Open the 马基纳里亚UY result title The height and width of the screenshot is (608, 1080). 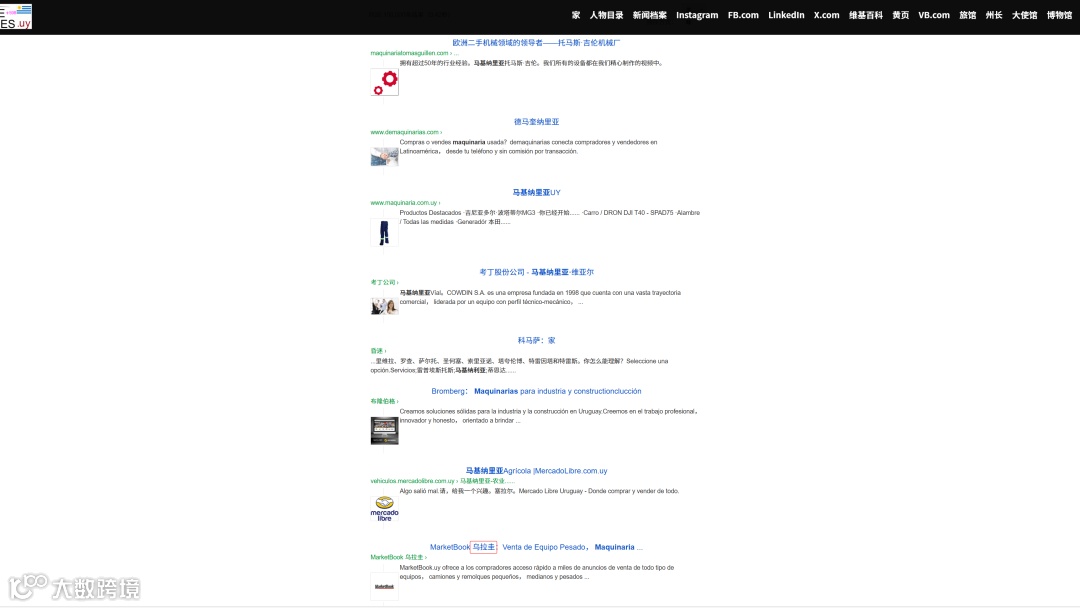[537, 193]
